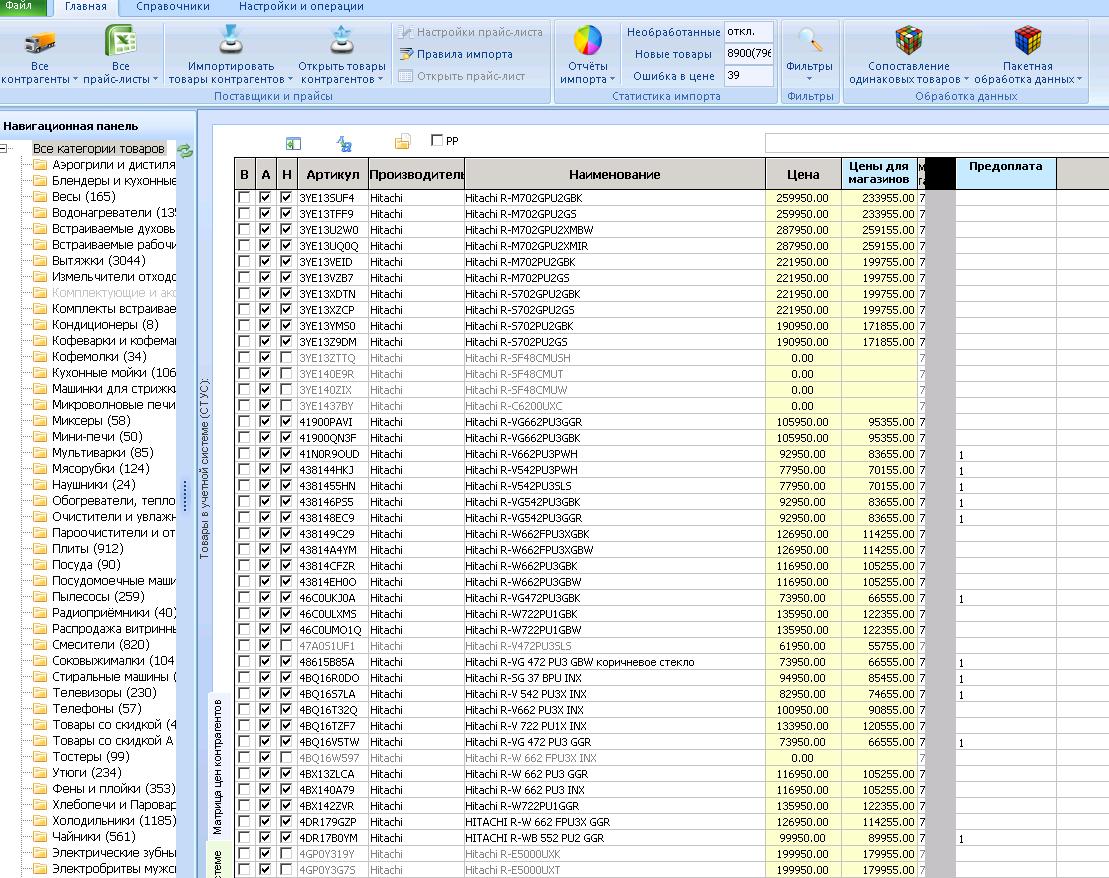Switch to the 'Справочники' ribbon tab
1109x878 pixels.
click(x=173, y=6)
